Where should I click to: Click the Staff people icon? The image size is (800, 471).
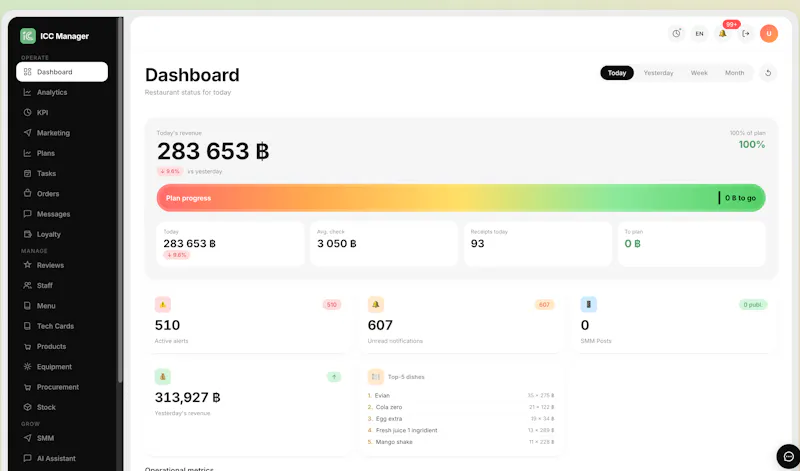click(x=28, y=285)
